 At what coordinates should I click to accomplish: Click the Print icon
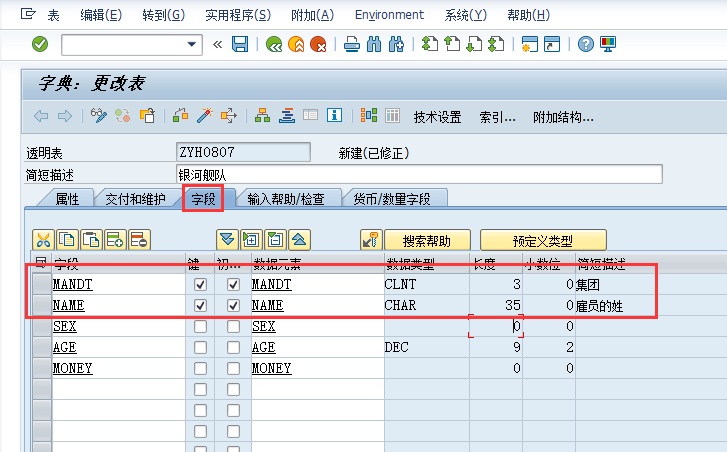[352, 45]
